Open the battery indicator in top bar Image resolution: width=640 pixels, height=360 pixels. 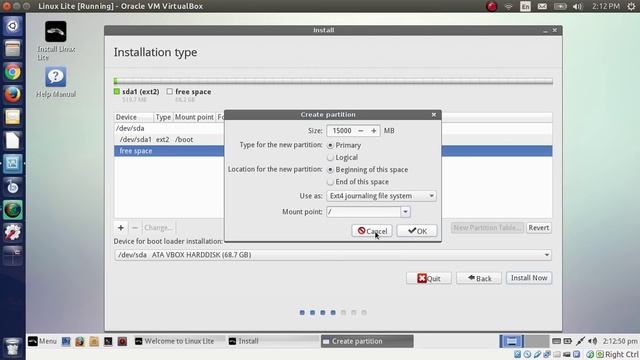point(560,6)
